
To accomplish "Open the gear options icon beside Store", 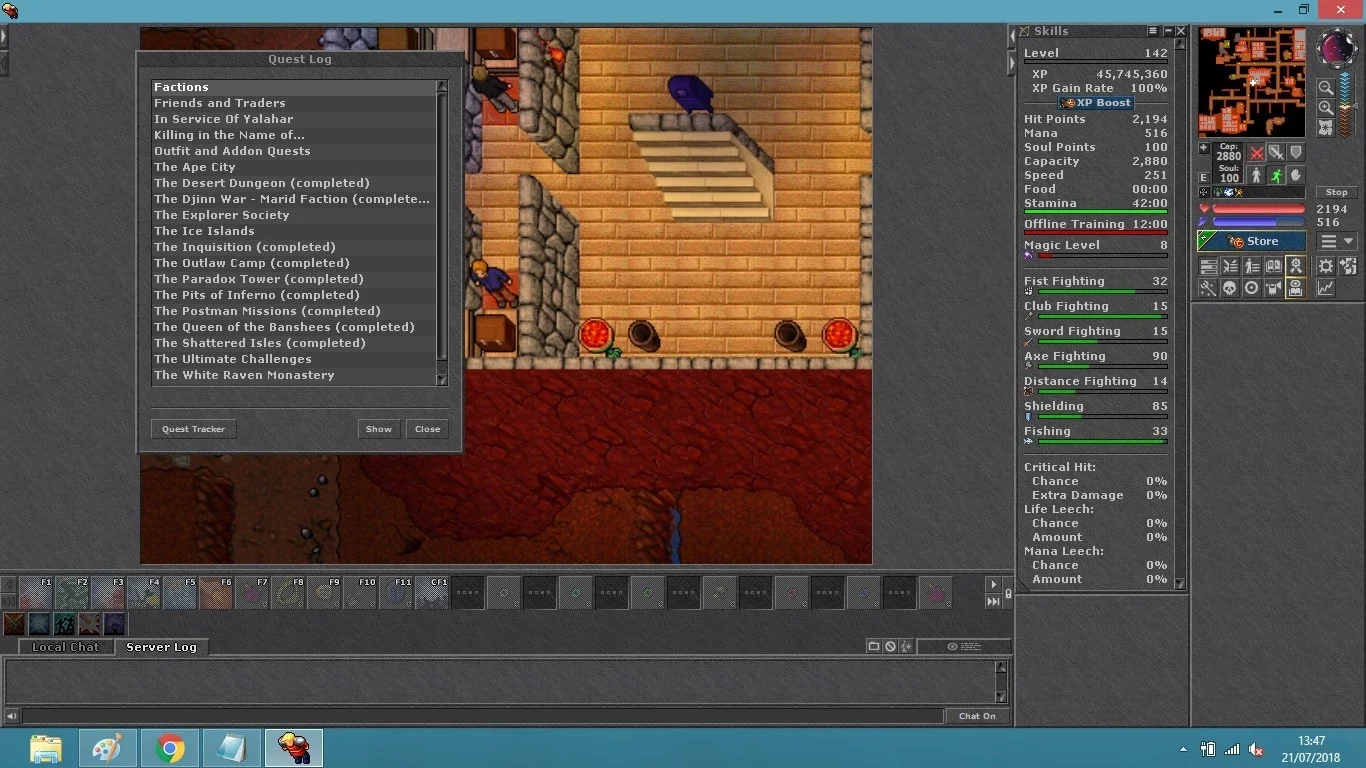I will coord(1326,266).
